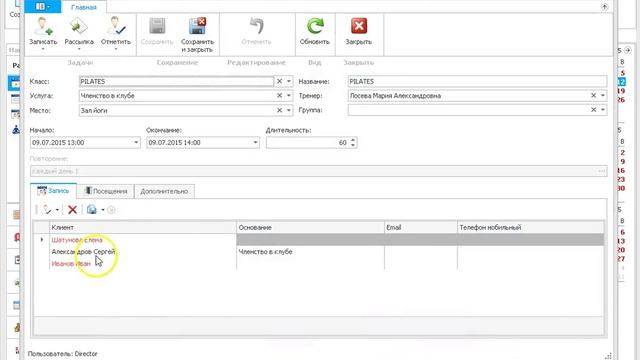Clear the Тренер field with its X
Image resolution: width=640 pixels, height=360 pixels.
coord(593,96)
